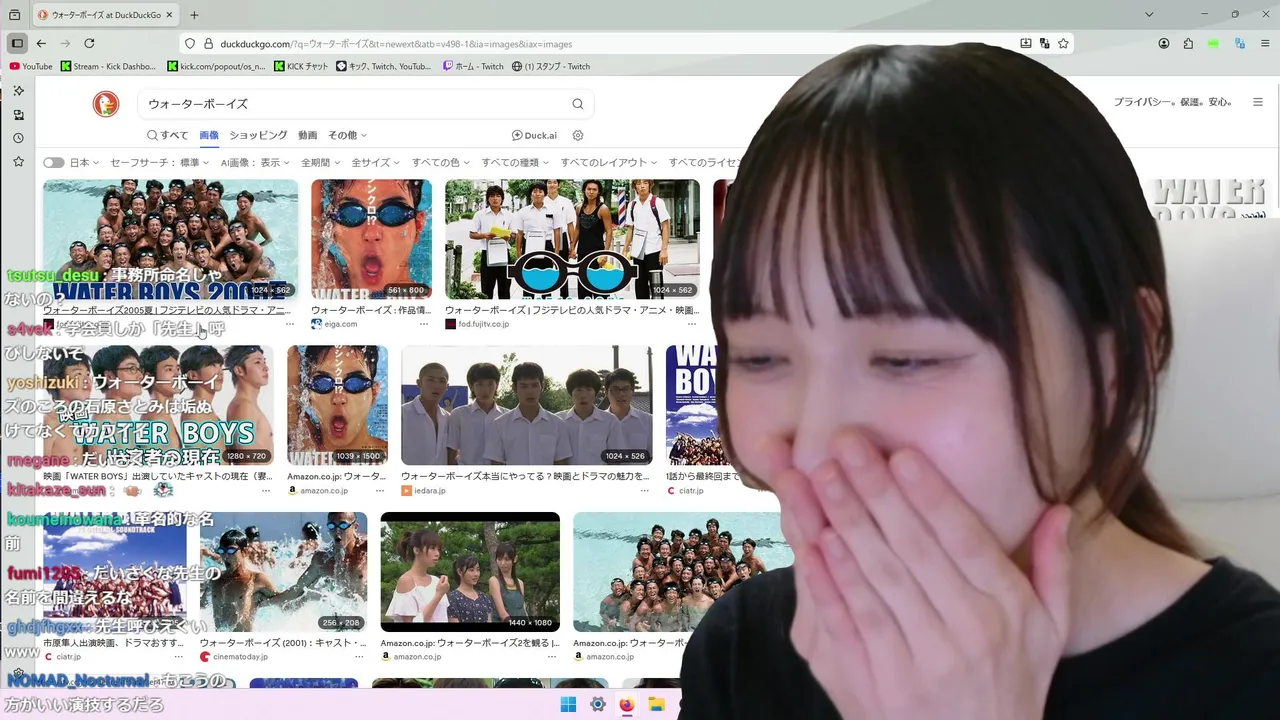
Task: Select the 画像 images tab
Action: (209, 135)
